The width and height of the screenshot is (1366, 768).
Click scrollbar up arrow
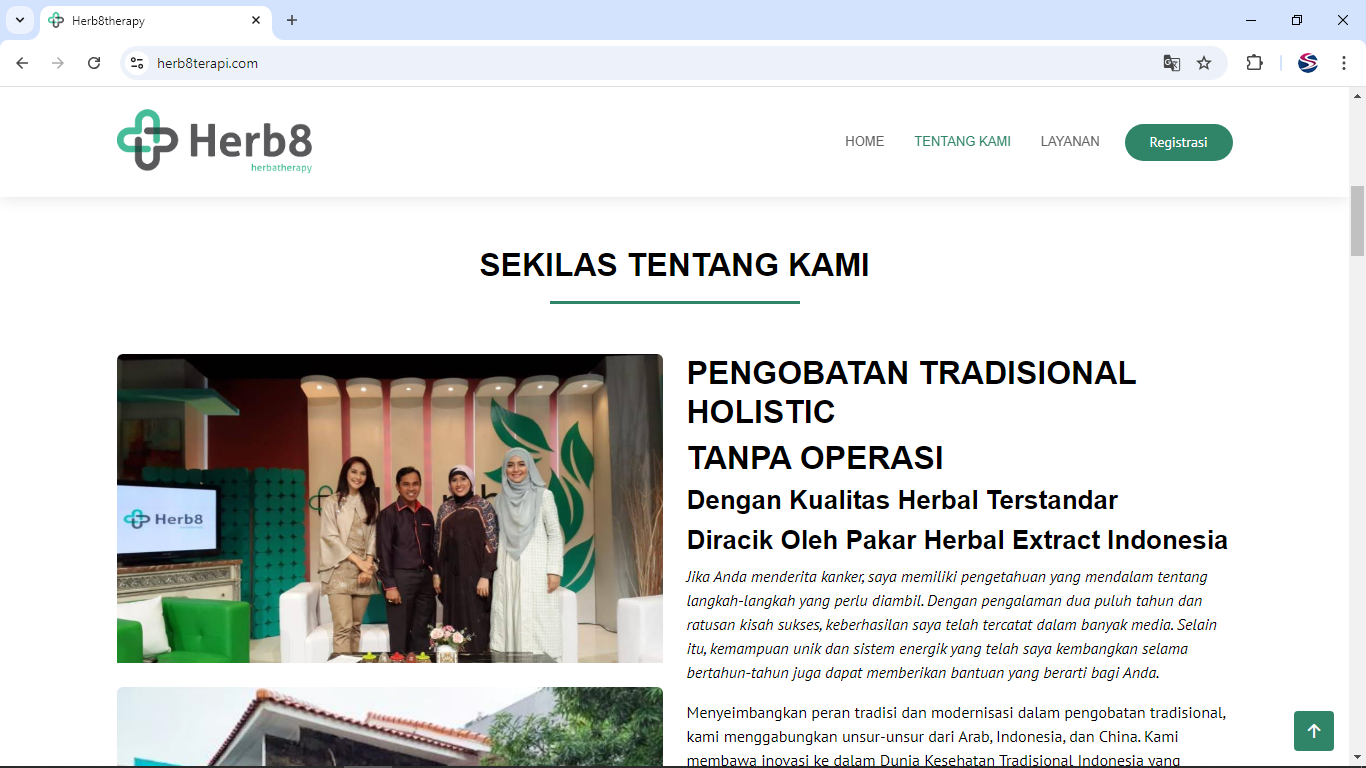pyautogui.click(x=1357, y=95)
